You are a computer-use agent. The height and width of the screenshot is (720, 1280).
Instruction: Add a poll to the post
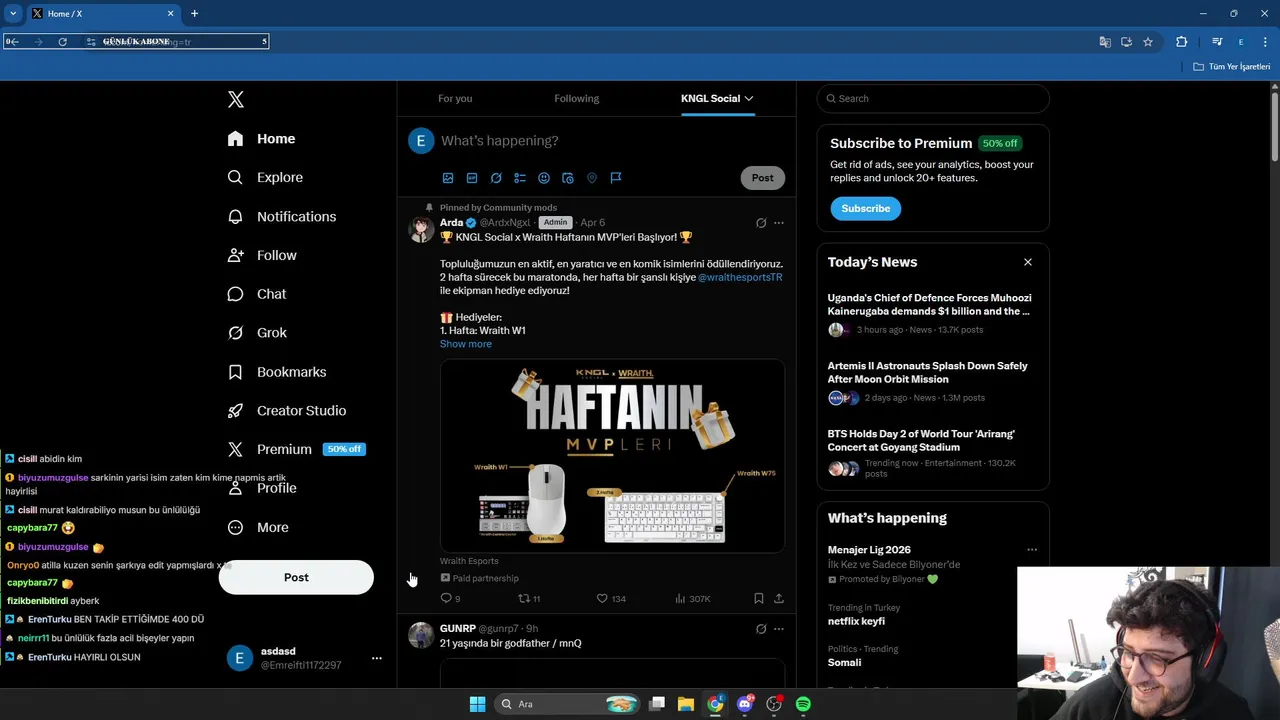tap(520, 178)
